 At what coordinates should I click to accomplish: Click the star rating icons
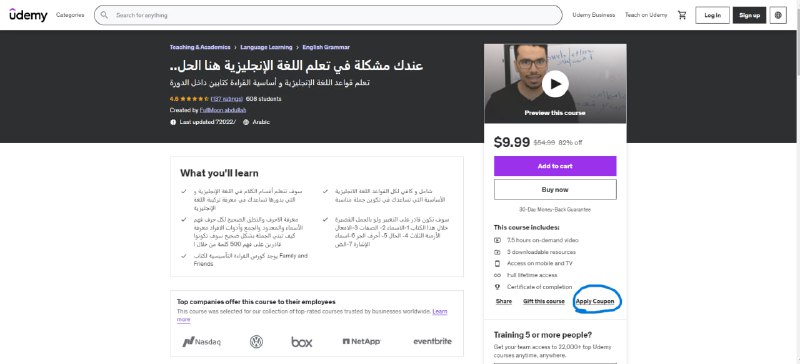[194, 99]
